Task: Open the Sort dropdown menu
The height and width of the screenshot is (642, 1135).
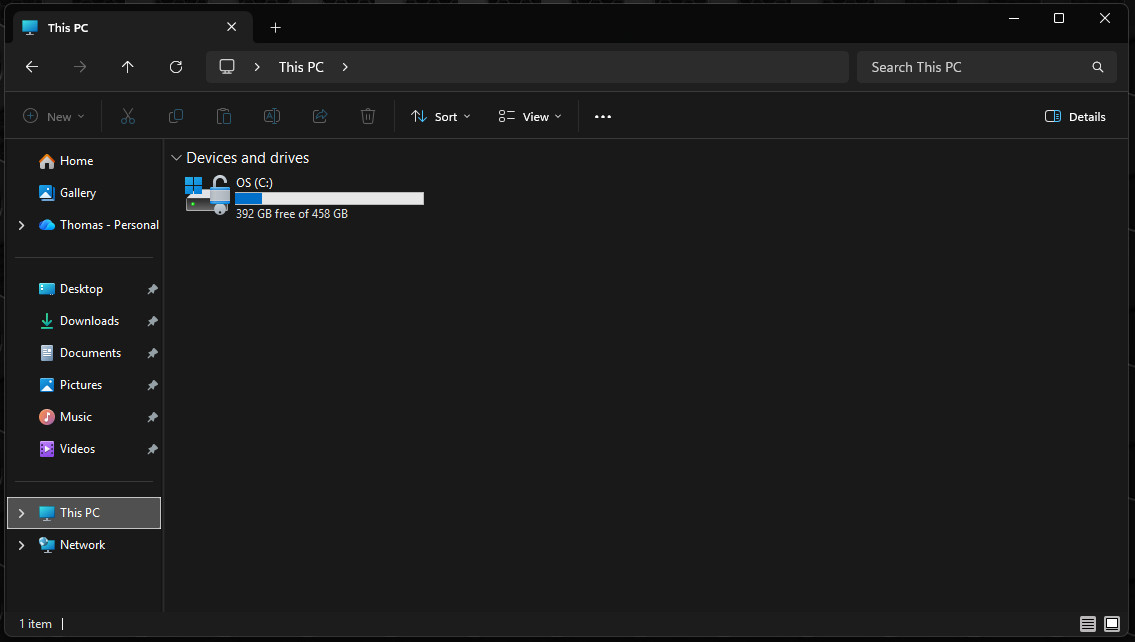Action: click(440, 117)
